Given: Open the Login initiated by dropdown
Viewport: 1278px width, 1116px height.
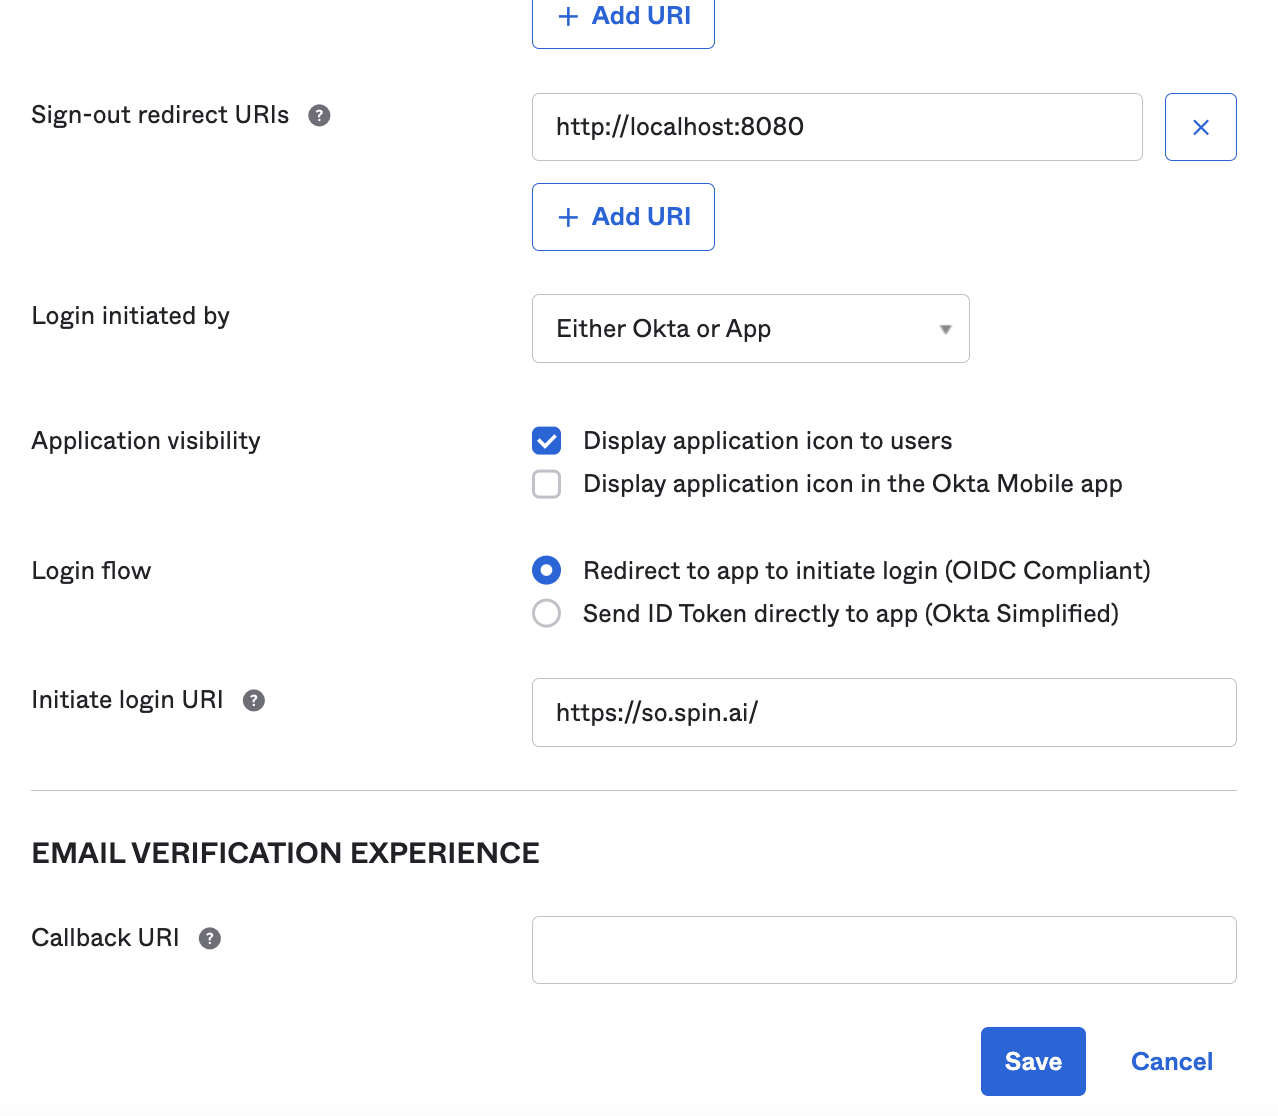Looking at the screenshot, I should click(750, 329).
